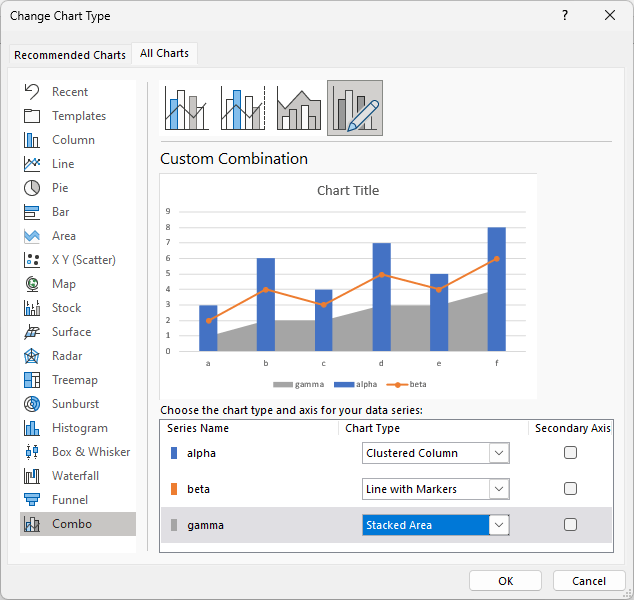
Task: Choose the Line chart icon
Action: (x=32, y=164)
